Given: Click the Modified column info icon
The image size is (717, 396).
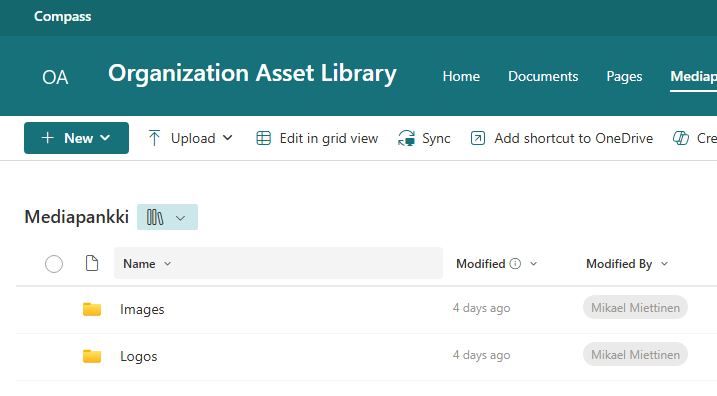Looking at the screenshot, I should pyautogui.click(x=515, y=264).
